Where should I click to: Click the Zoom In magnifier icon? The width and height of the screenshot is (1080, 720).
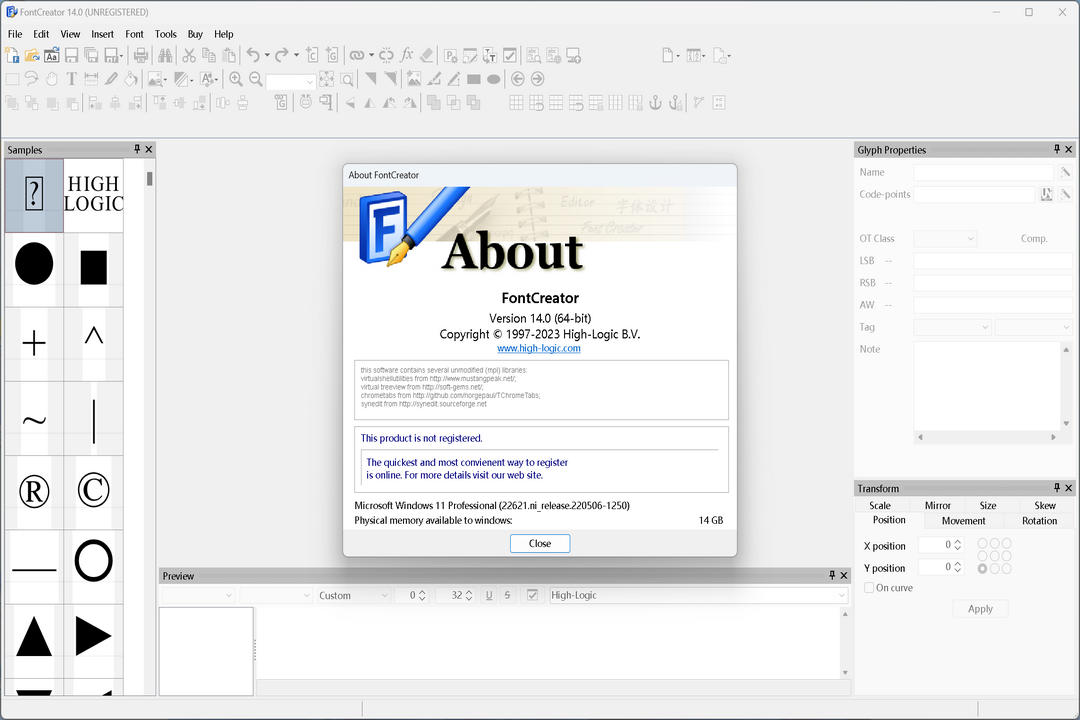point(236,79)
